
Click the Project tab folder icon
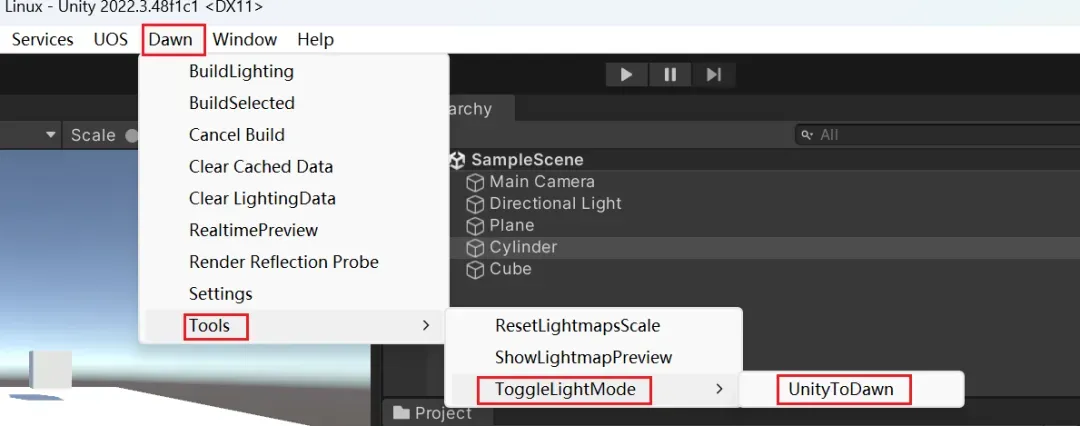(400, 412)
